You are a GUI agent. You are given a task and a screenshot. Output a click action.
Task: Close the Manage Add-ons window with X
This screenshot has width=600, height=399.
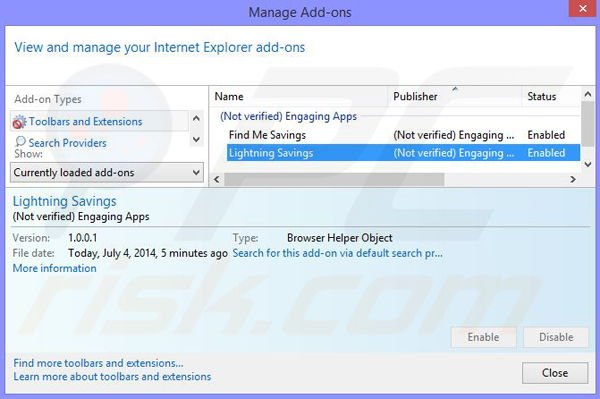[583, 8]
